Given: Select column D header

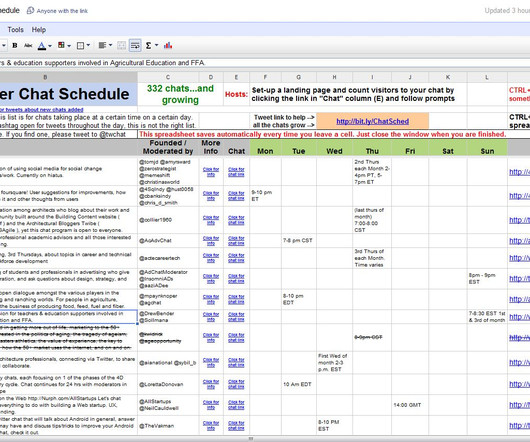Looking at the screenshot, I should point(211,77).
